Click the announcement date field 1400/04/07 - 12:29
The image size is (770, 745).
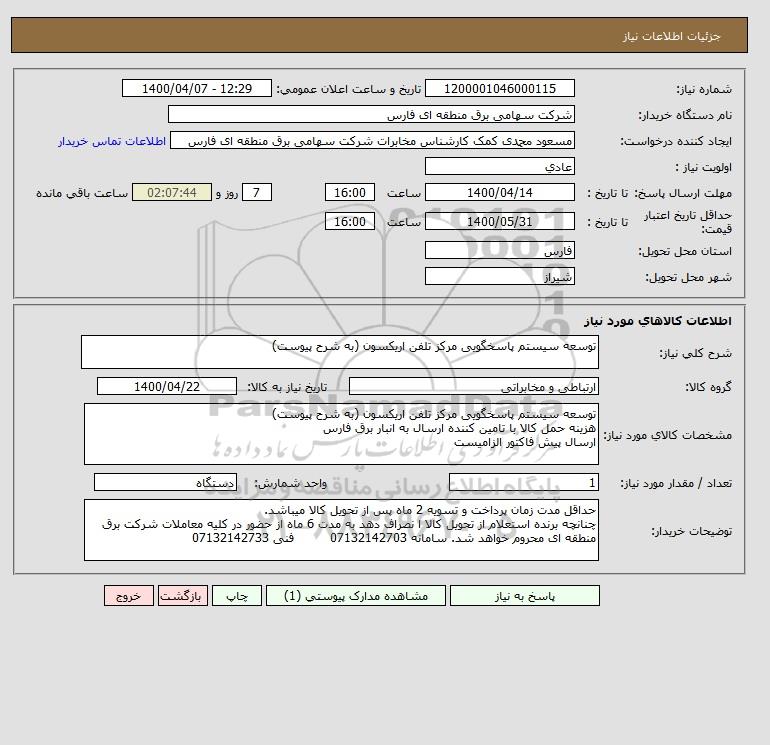(196, 88)
